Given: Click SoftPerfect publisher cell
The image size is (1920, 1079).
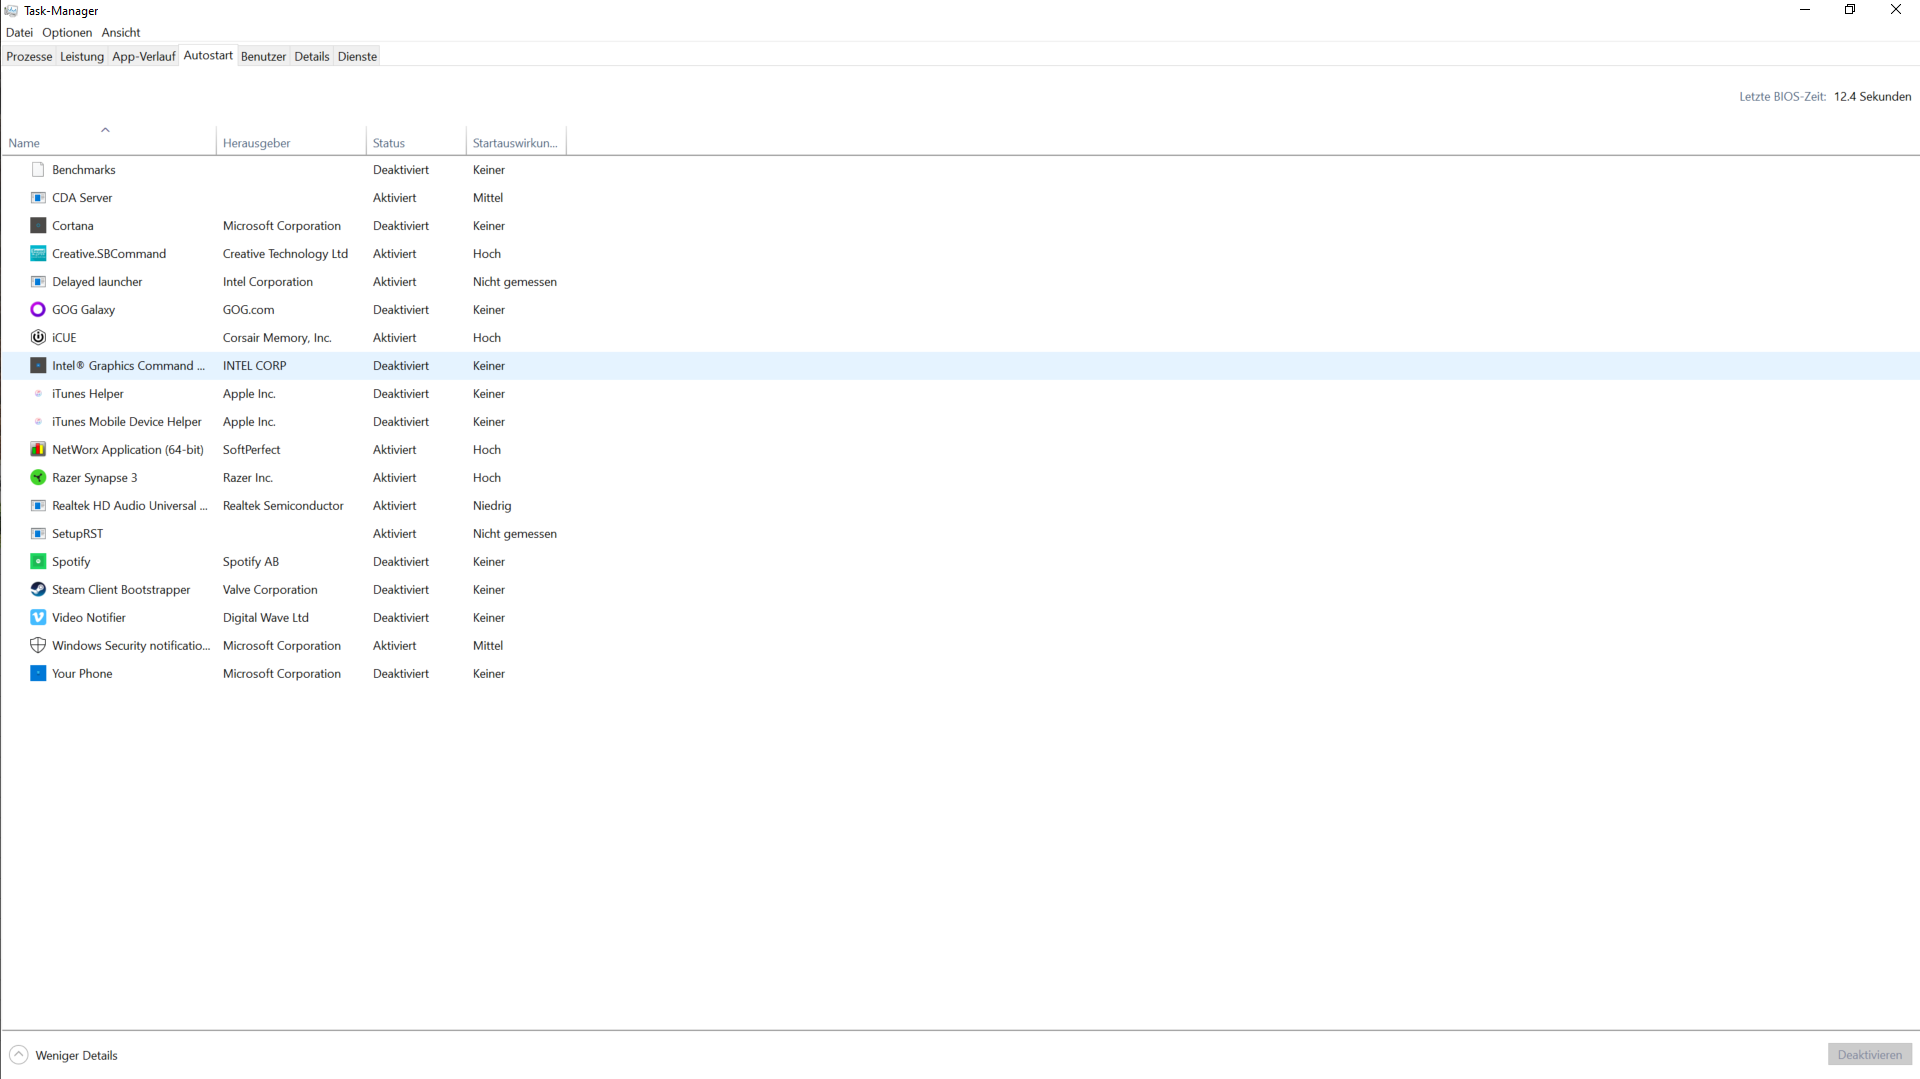Looking at the screenshot, I should tap(251, 450).
